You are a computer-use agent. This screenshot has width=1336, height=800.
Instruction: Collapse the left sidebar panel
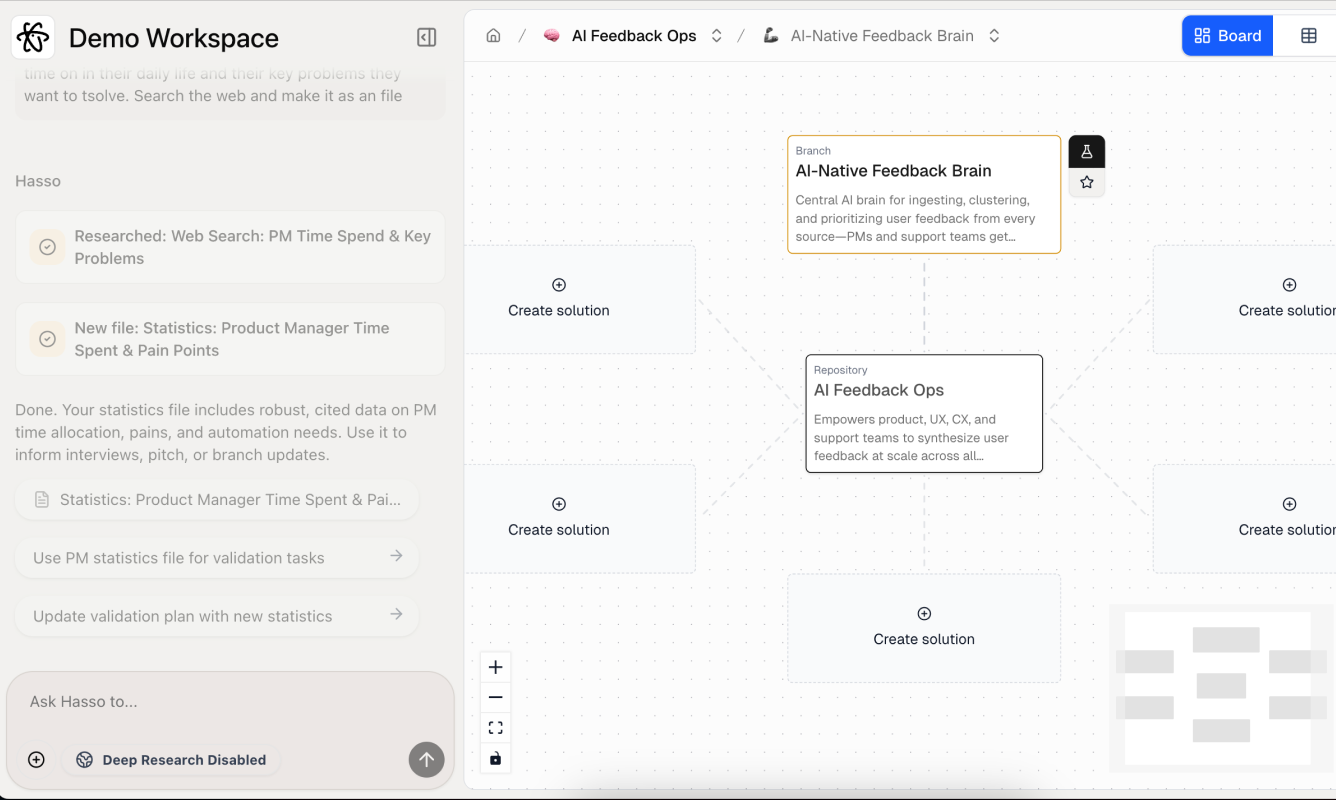pyautogui.click(x=426, y=38)
